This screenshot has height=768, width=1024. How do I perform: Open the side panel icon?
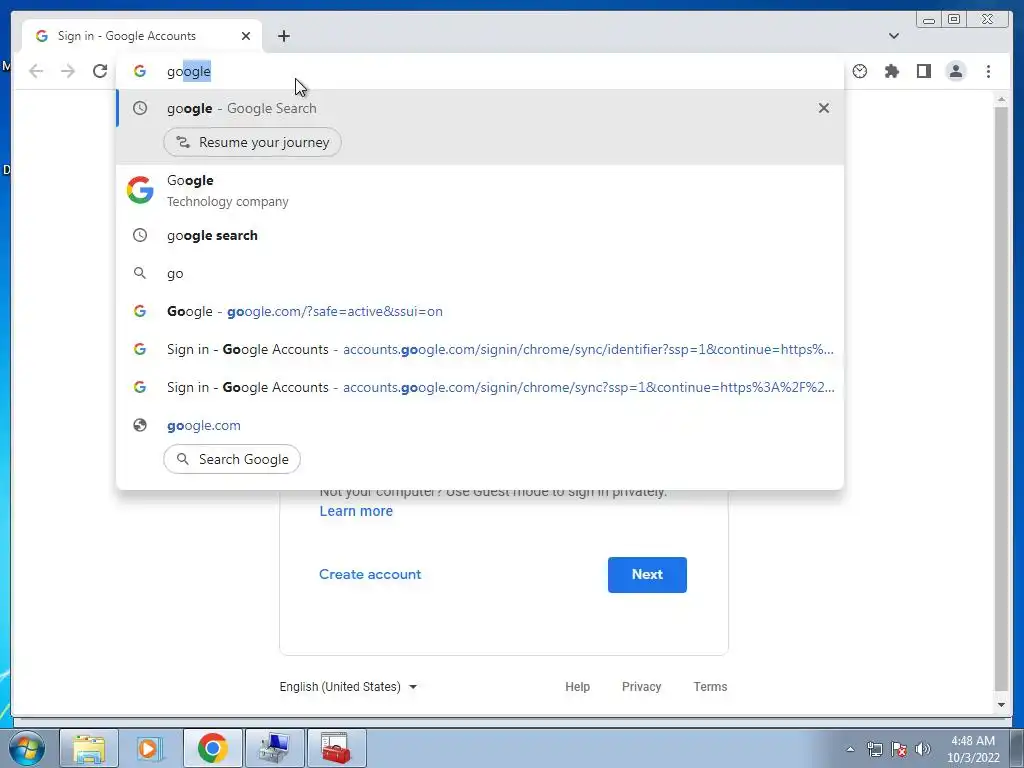tap(923, 71)
